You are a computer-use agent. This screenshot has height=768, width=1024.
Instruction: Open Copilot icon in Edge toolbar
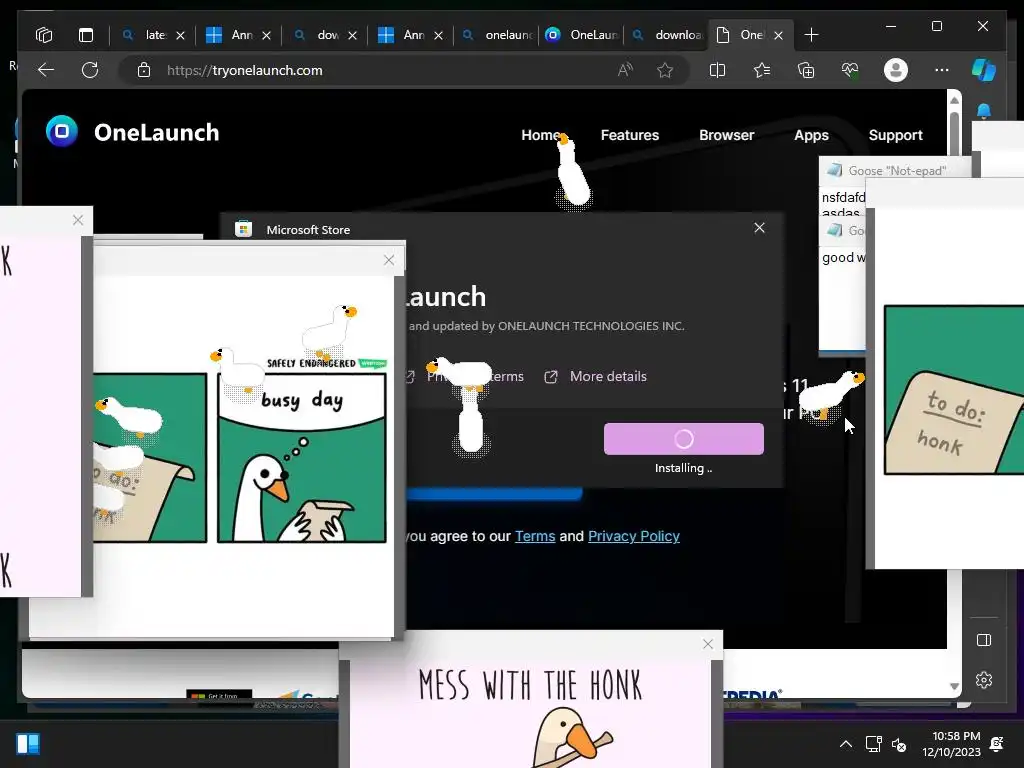click(x=984, y=70)
